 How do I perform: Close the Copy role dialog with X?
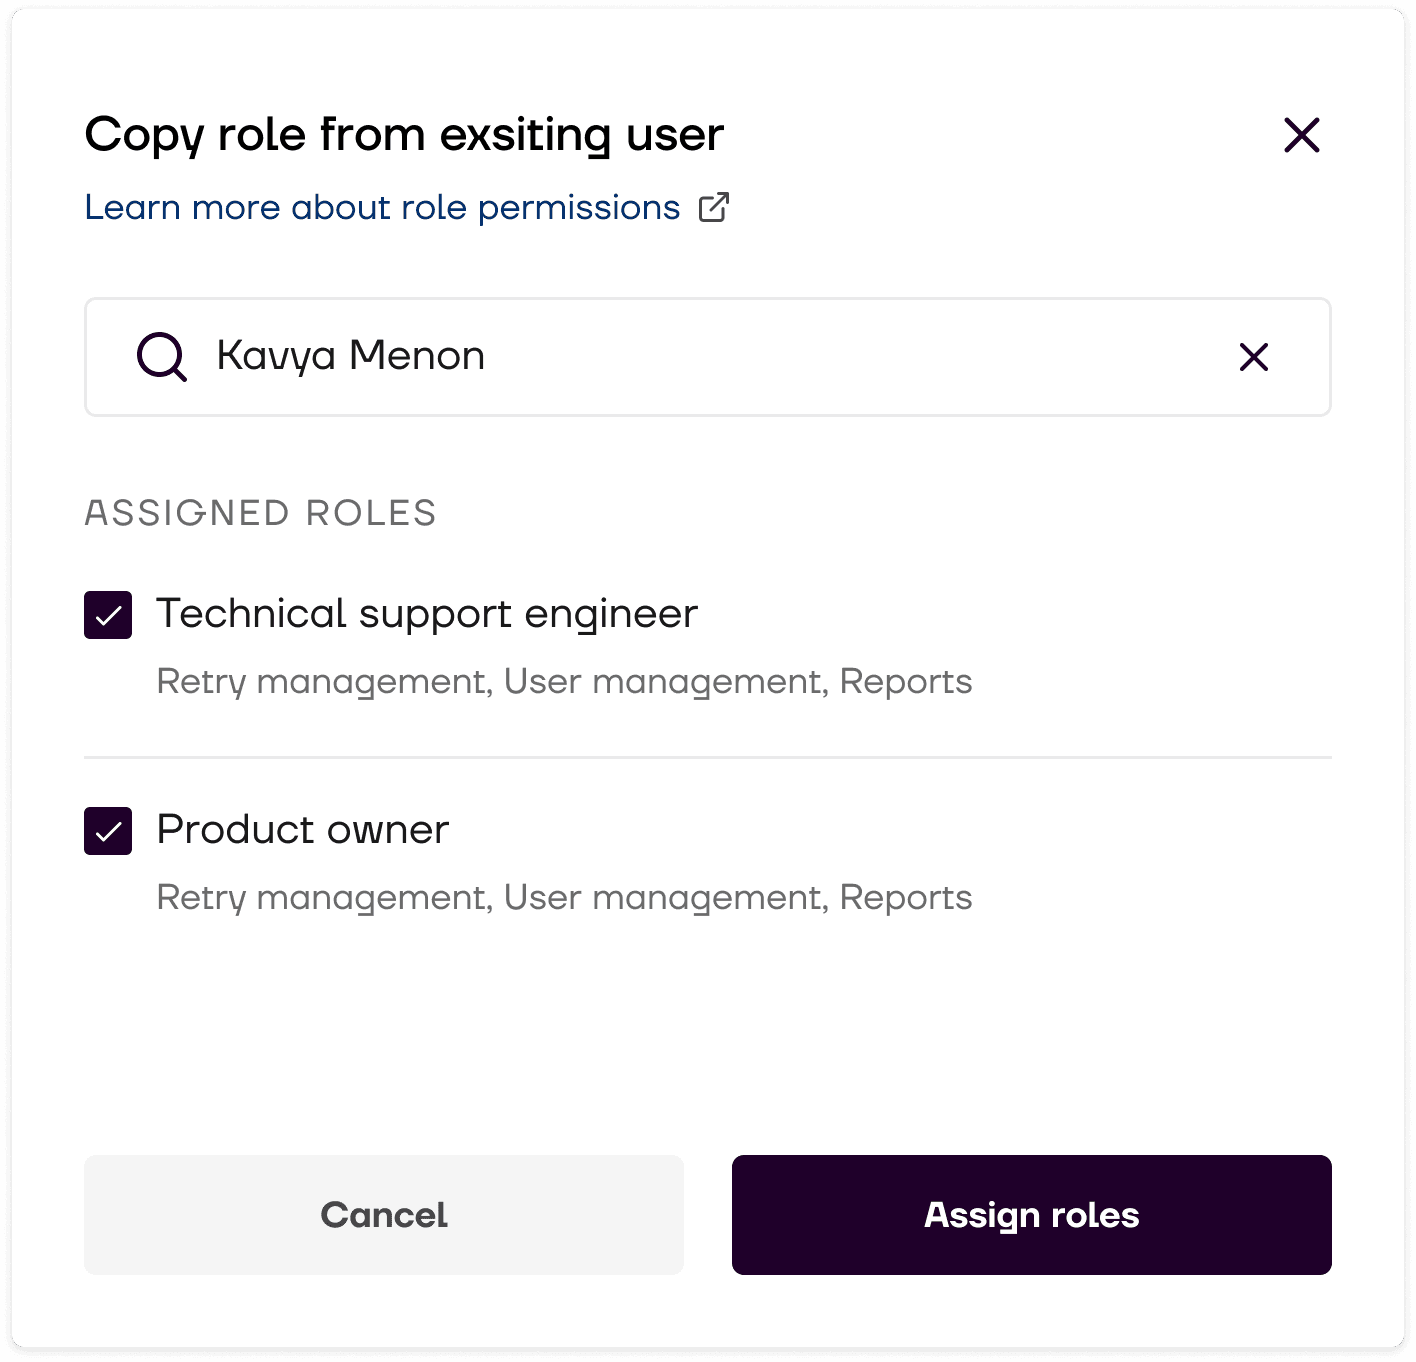click(x=1301, y=135)
